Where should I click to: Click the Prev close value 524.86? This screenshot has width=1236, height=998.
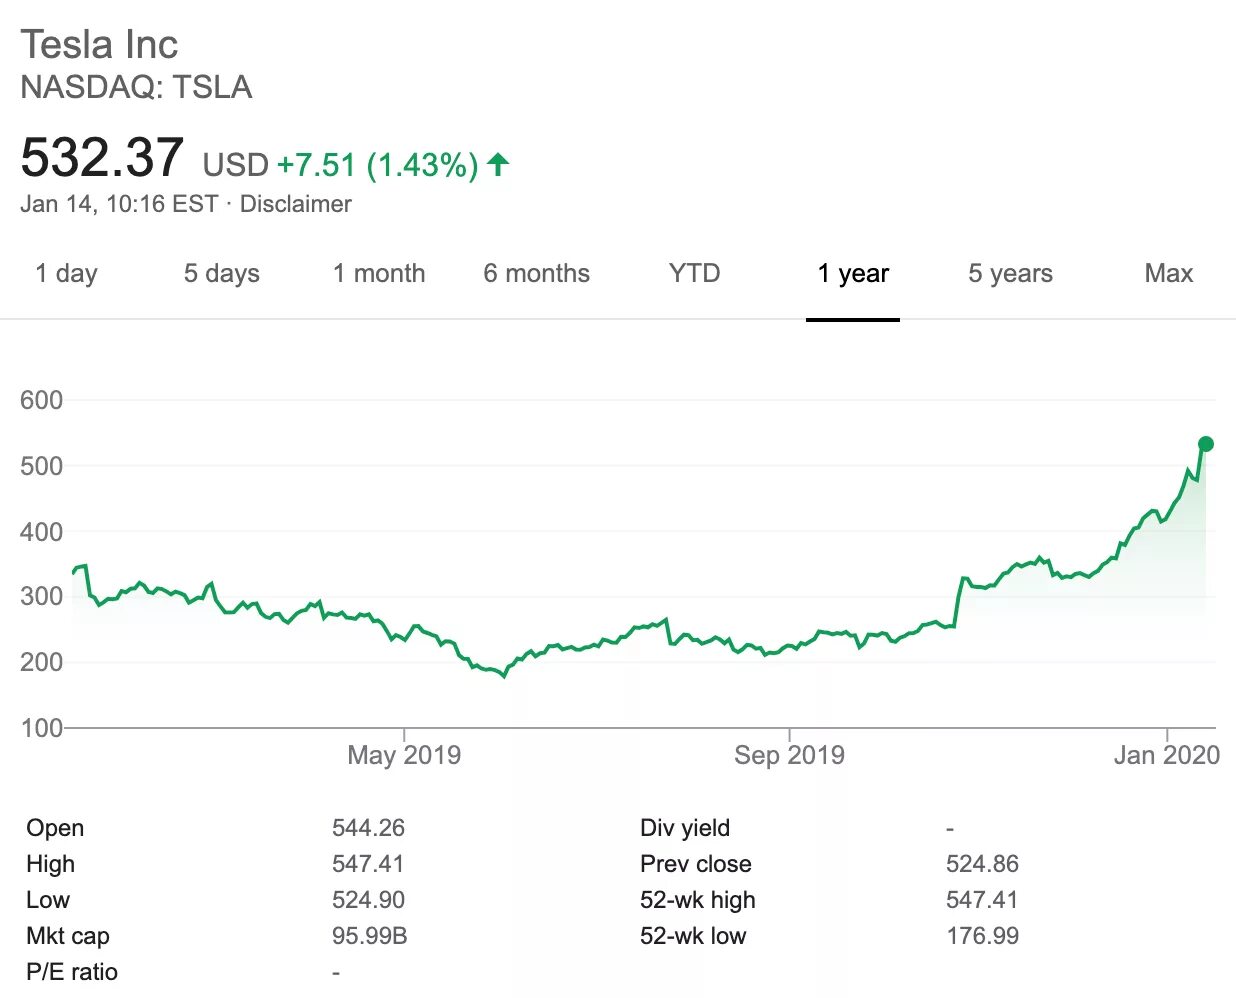tap(982, 864)
